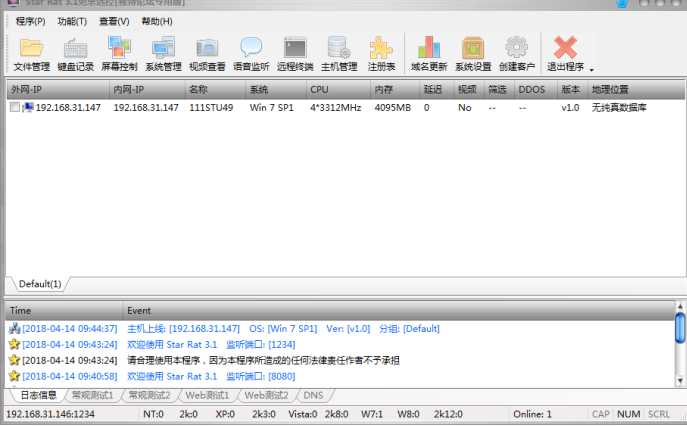The image size is (687, 426).
Task: Sort by the 延迟 column header
Action: [436, 90]
